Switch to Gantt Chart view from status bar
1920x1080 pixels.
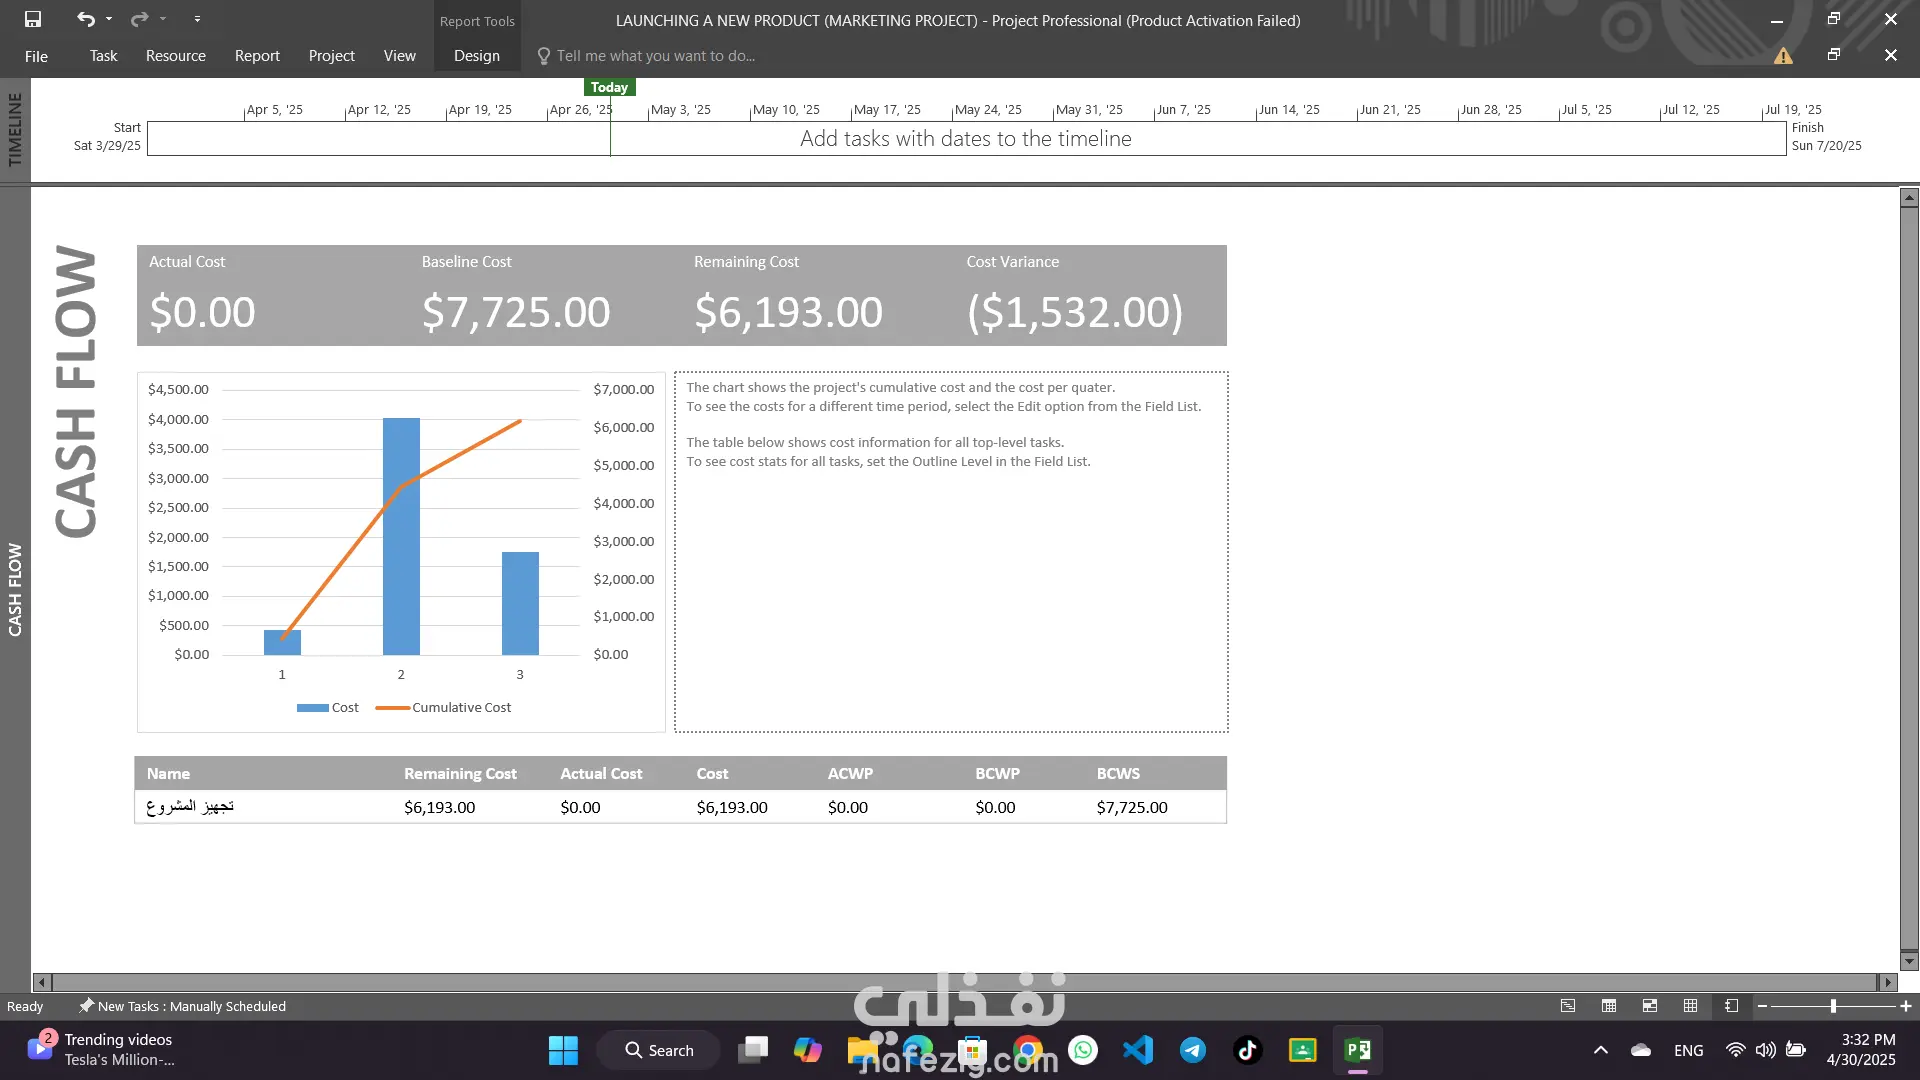(1568, 1006)
